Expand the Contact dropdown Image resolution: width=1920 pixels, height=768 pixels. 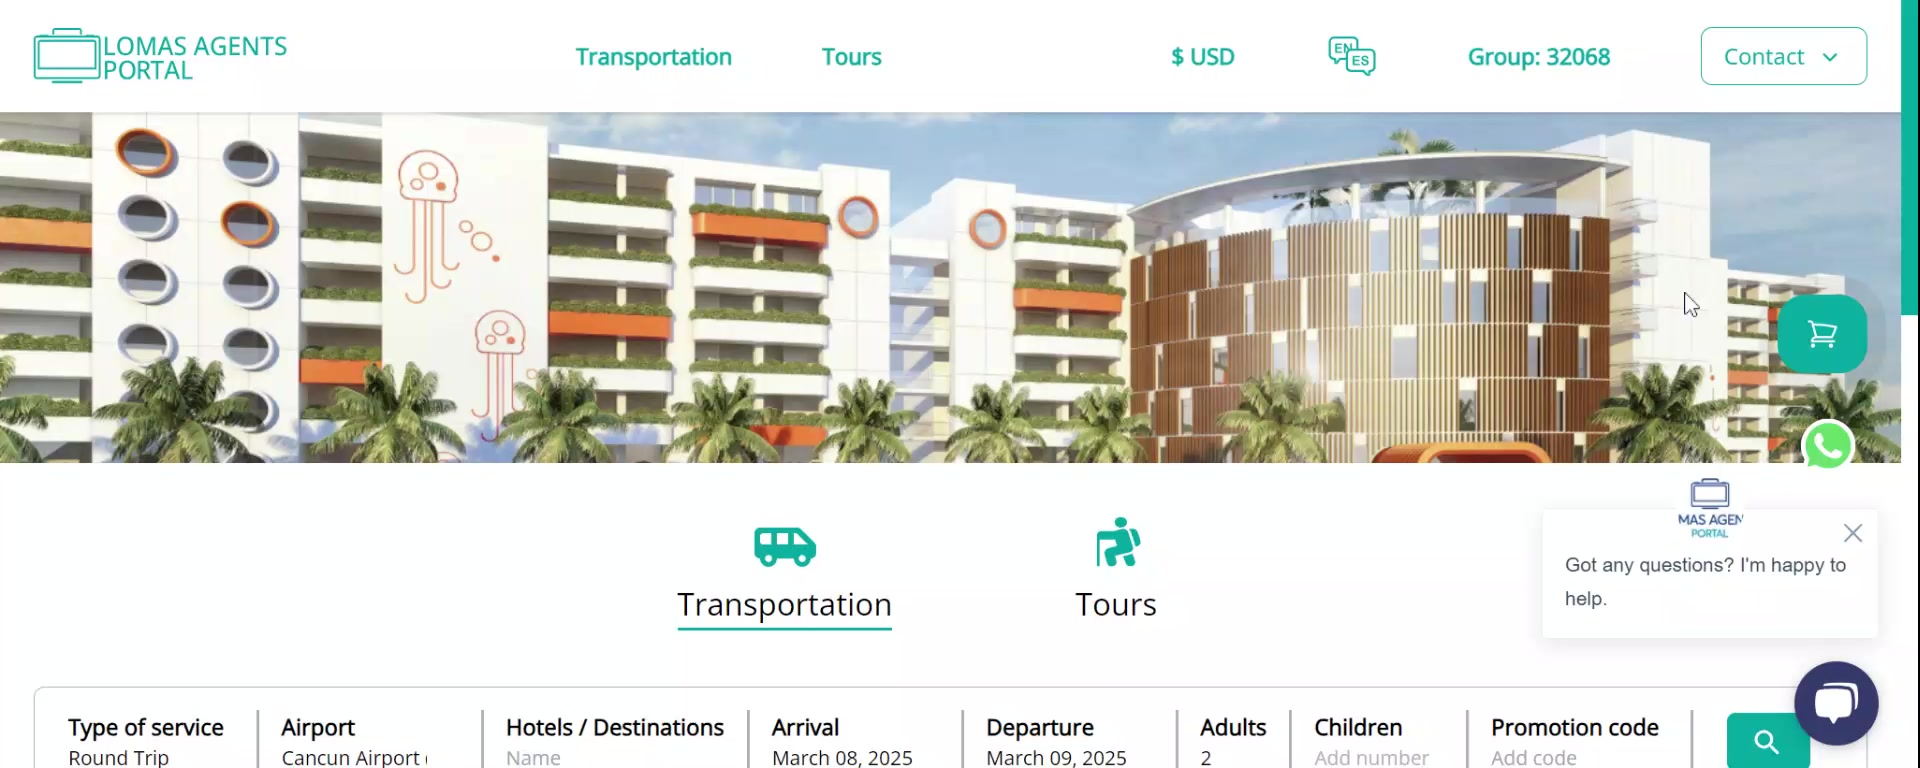[1783, 56]
